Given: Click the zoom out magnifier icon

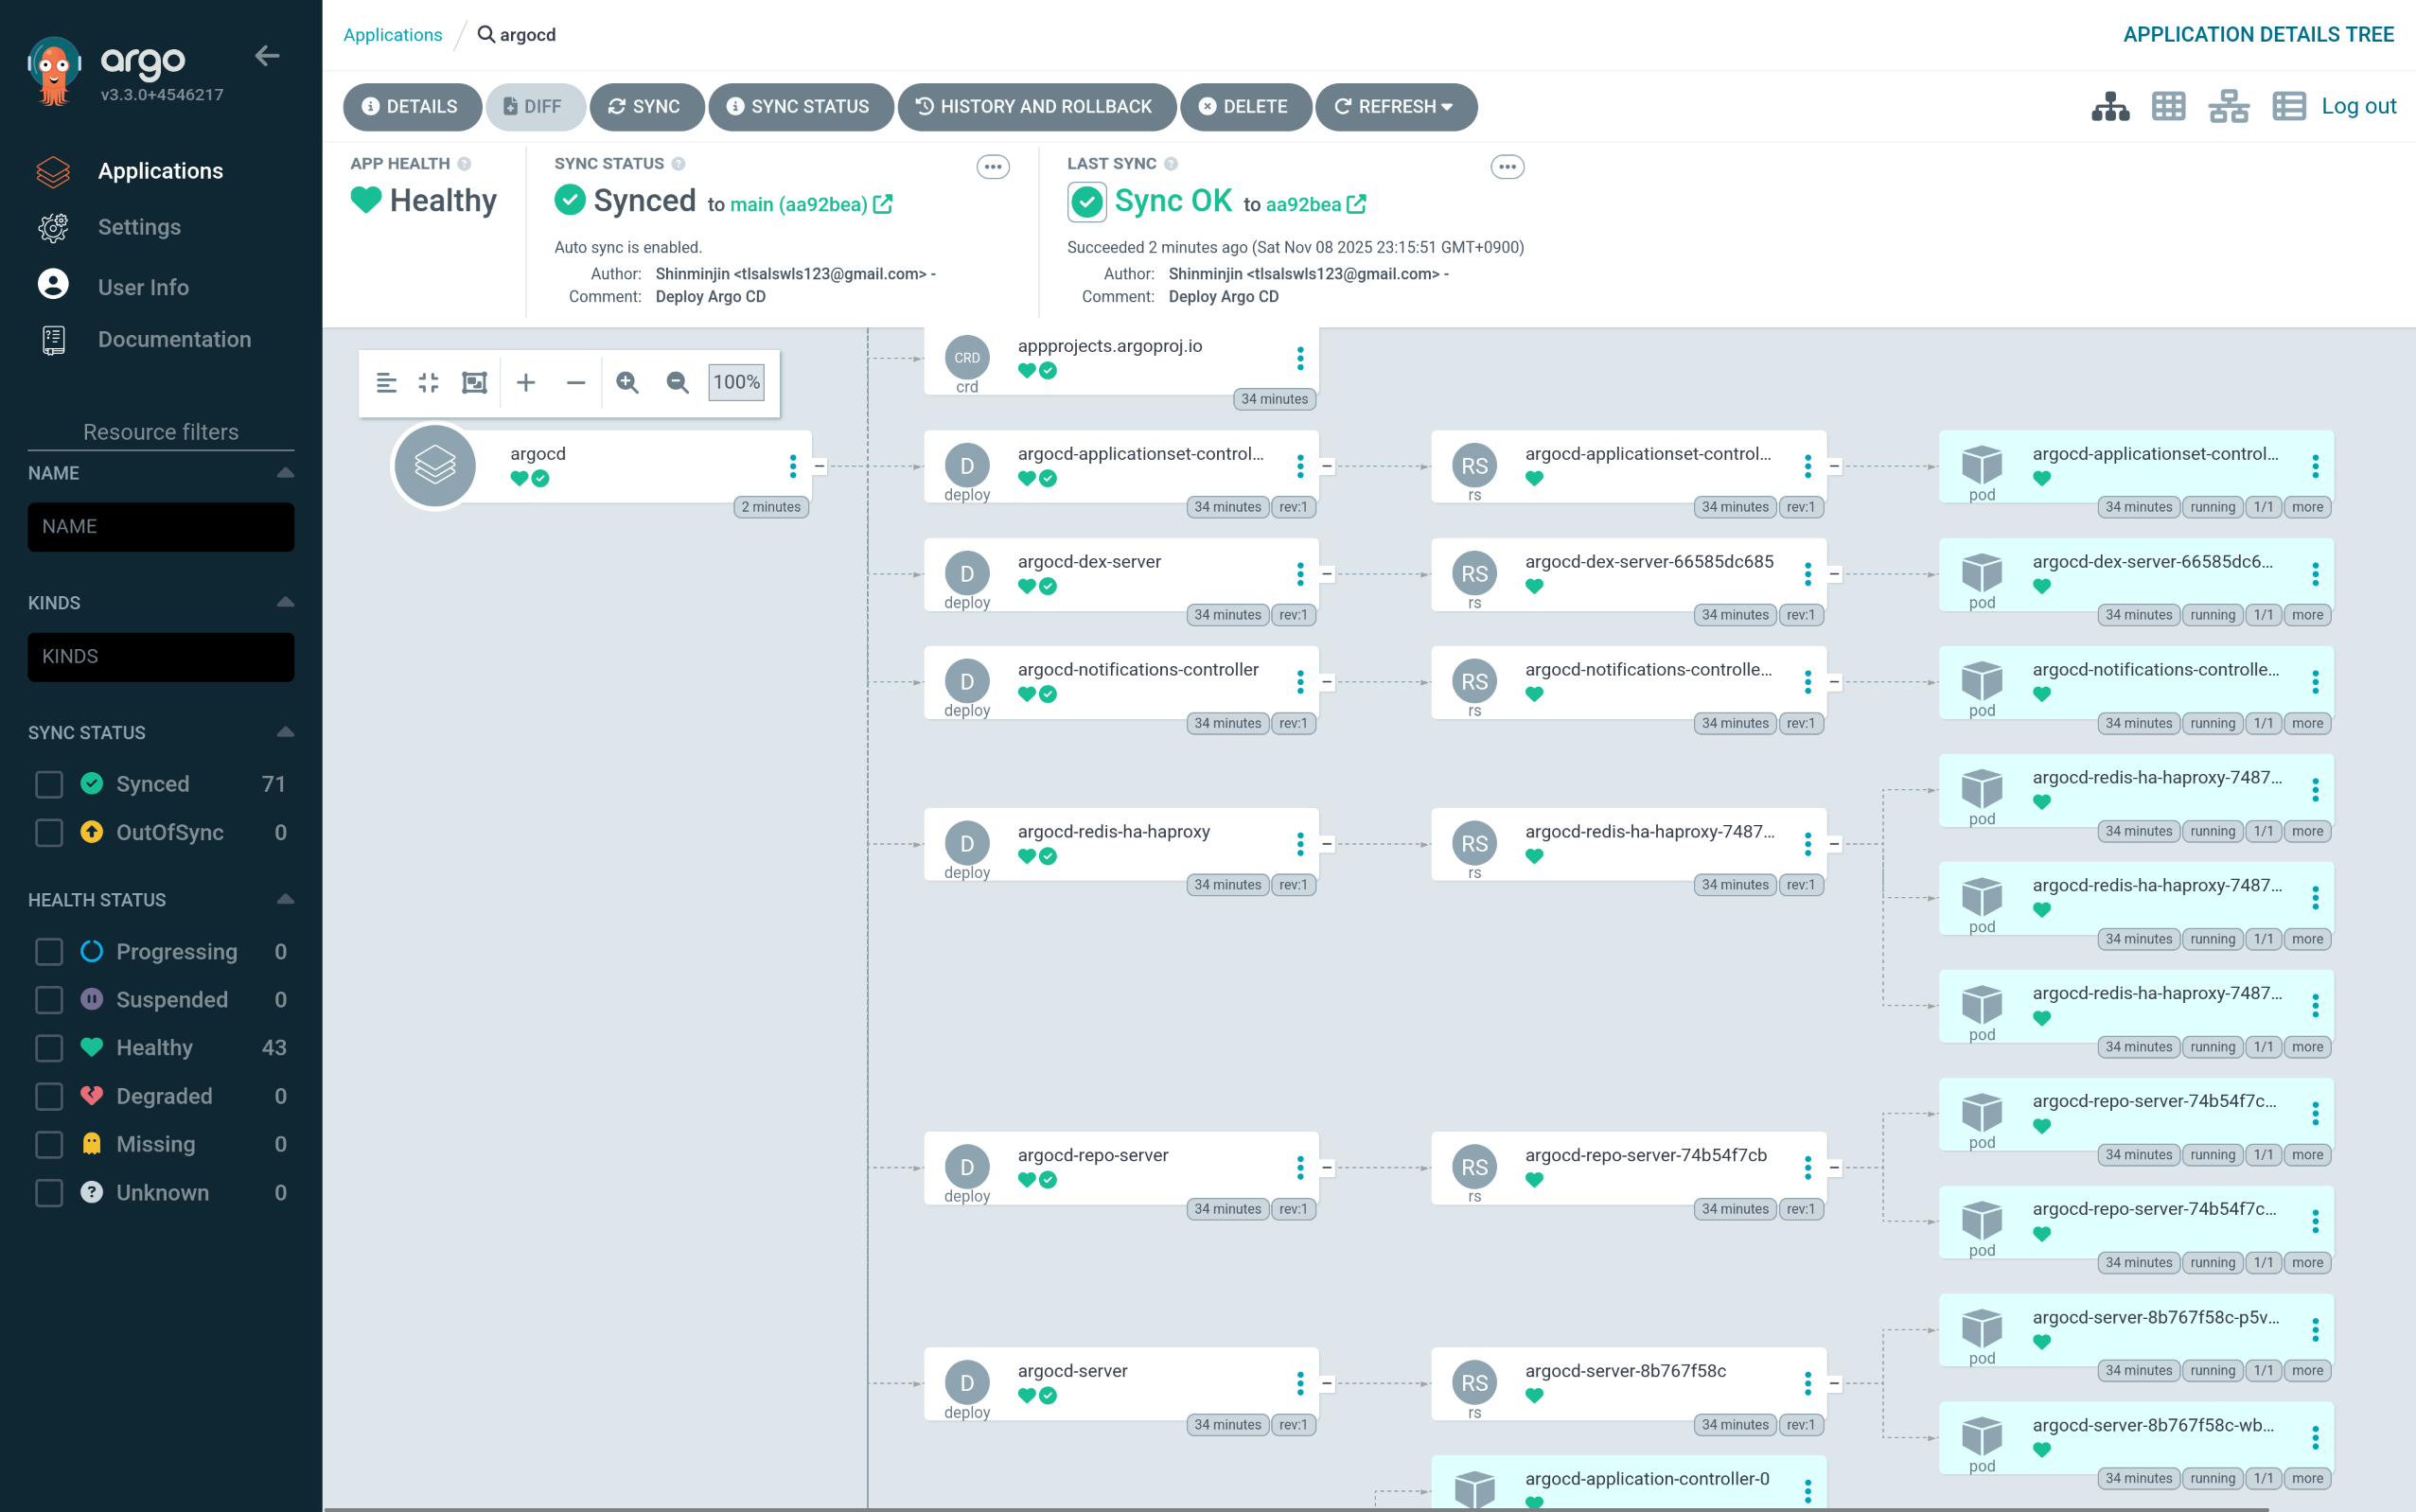Looking at the screenshot, I should coord(677,382).
